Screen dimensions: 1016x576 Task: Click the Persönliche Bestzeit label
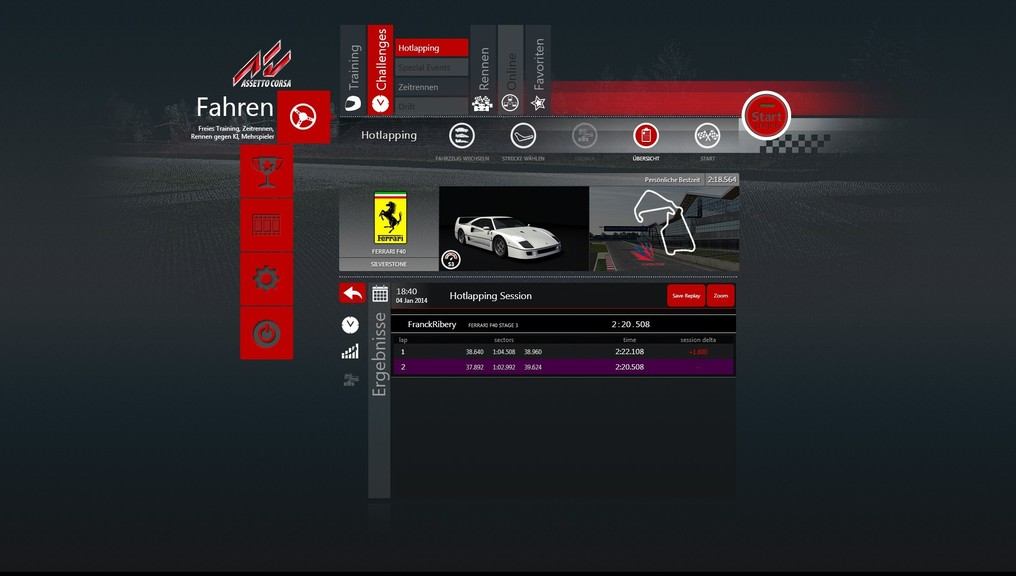click(x=672, y=179)
